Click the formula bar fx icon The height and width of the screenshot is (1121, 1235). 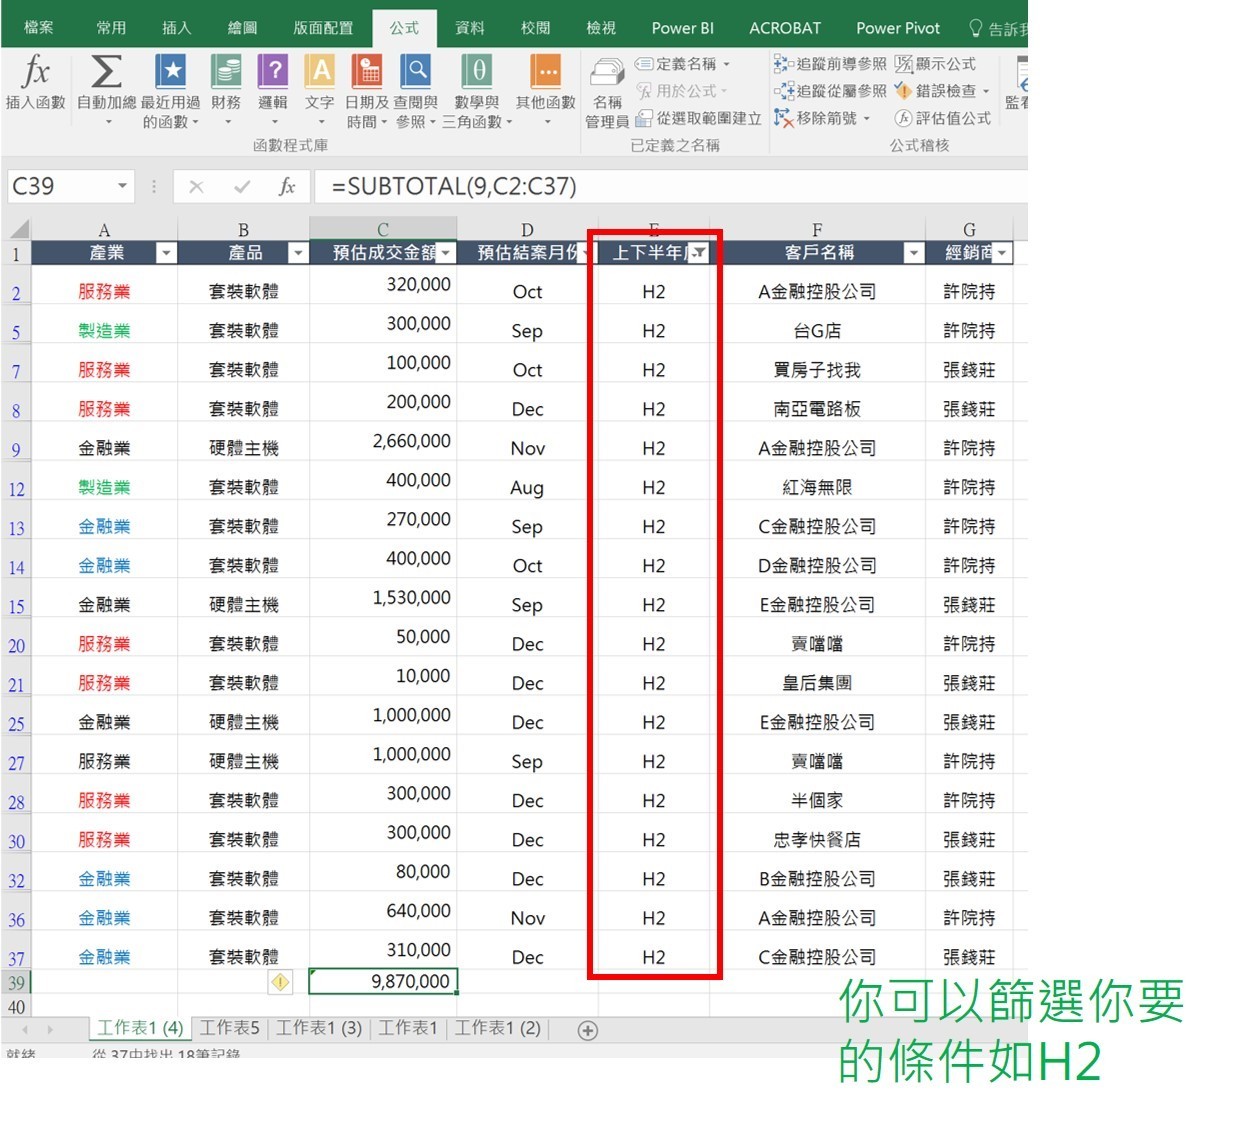[x=286, y=186]
